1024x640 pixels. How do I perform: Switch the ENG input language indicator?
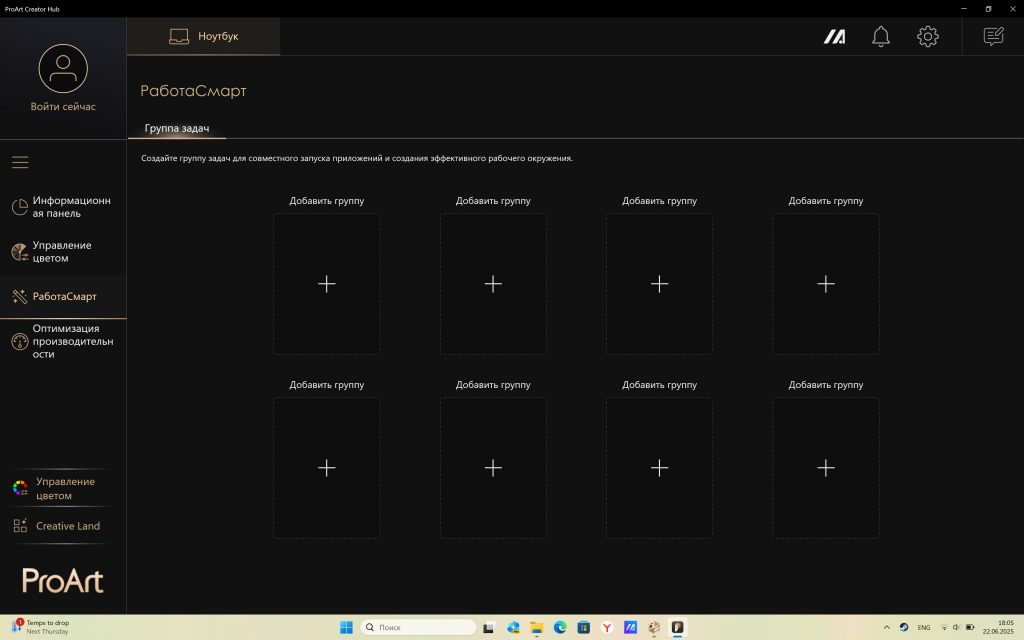tap(923, 628)
